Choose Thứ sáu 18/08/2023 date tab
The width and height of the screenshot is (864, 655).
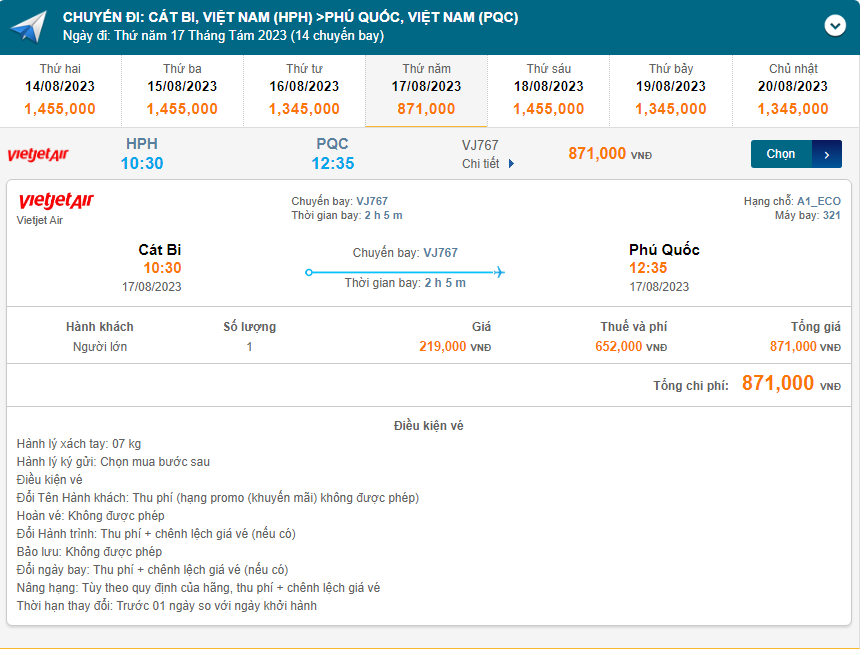tap(549, 90)
